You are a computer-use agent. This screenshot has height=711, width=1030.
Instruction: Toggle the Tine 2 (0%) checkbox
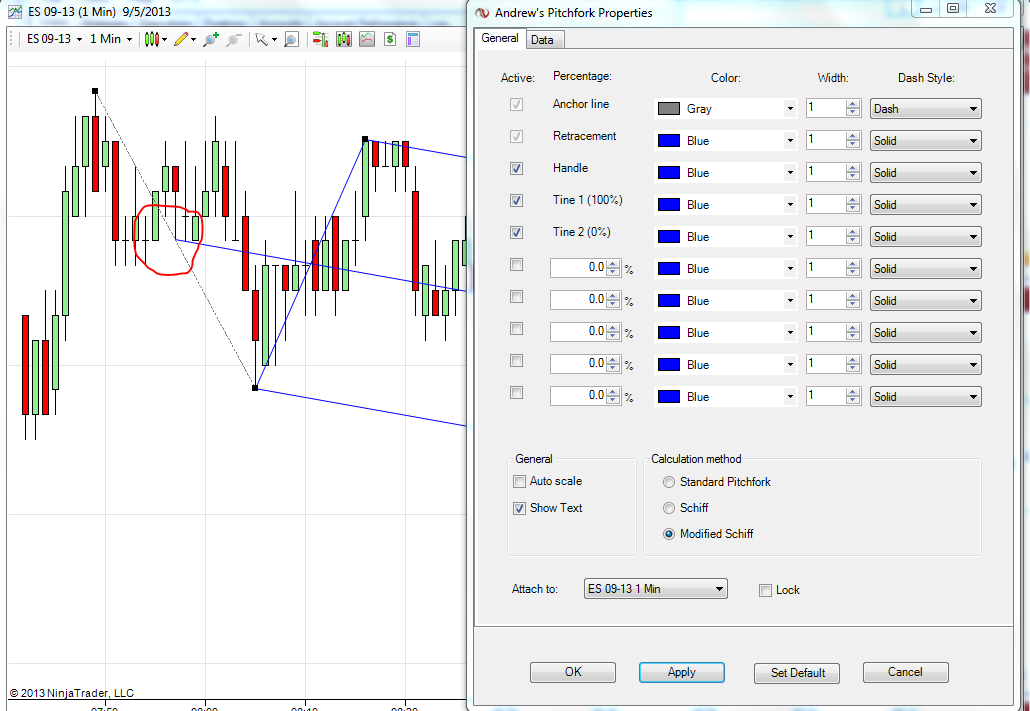click(516, 232)
